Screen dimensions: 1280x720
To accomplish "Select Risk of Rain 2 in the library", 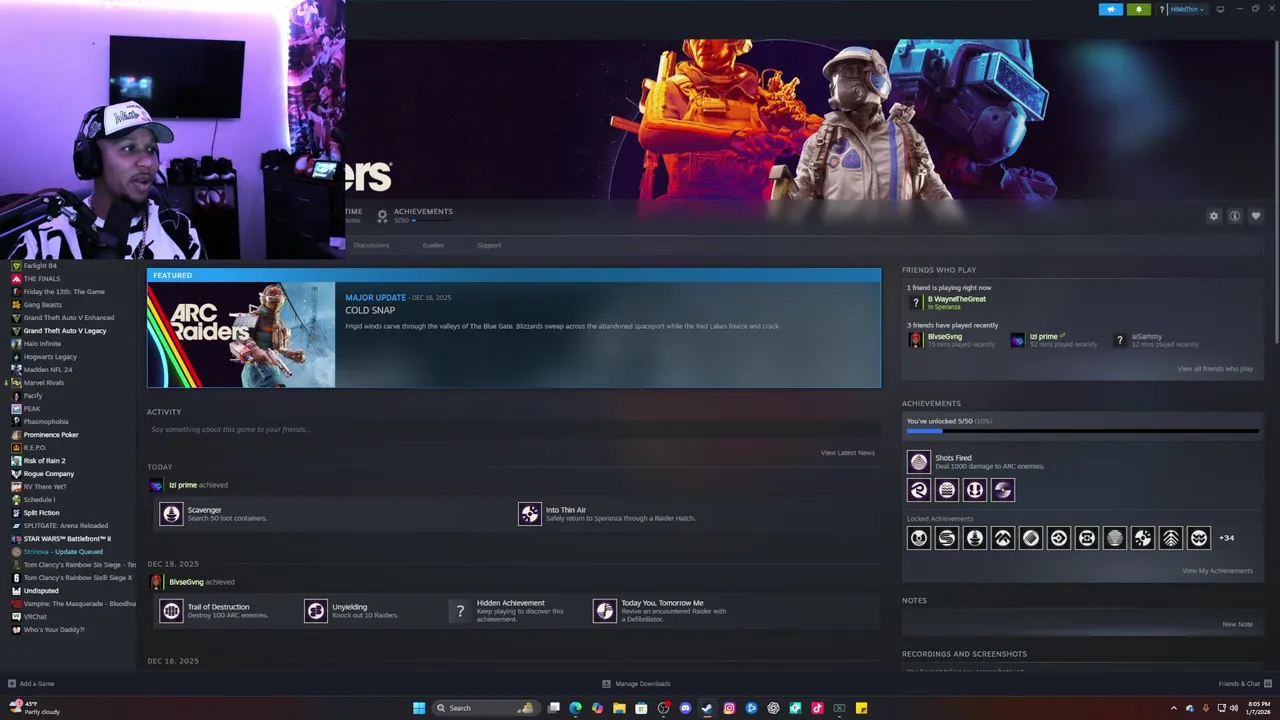I will coord(45,461).
